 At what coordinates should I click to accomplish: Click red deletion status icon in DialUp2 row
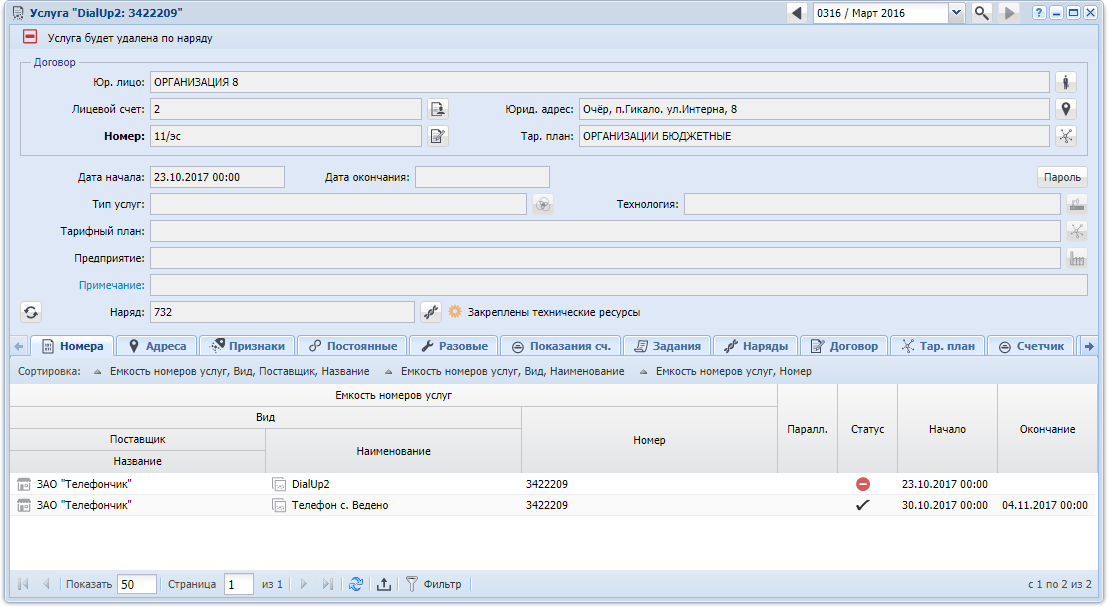click(x=863, y=484)
